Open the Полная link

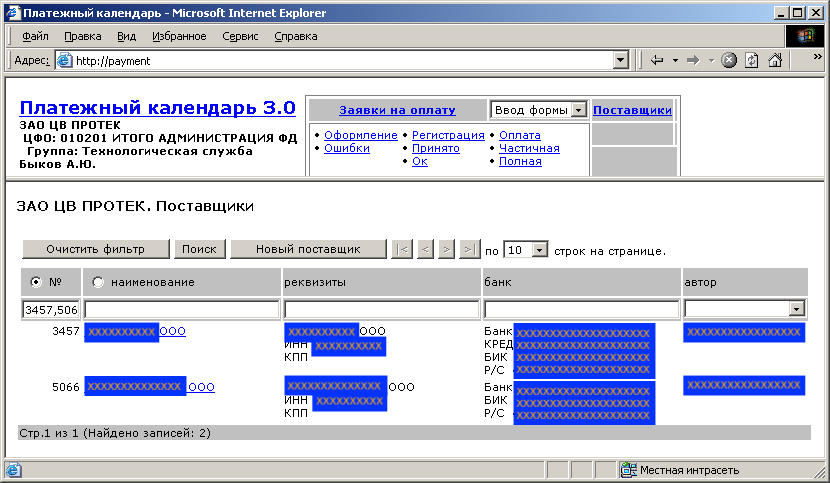[x=520, y=161]
